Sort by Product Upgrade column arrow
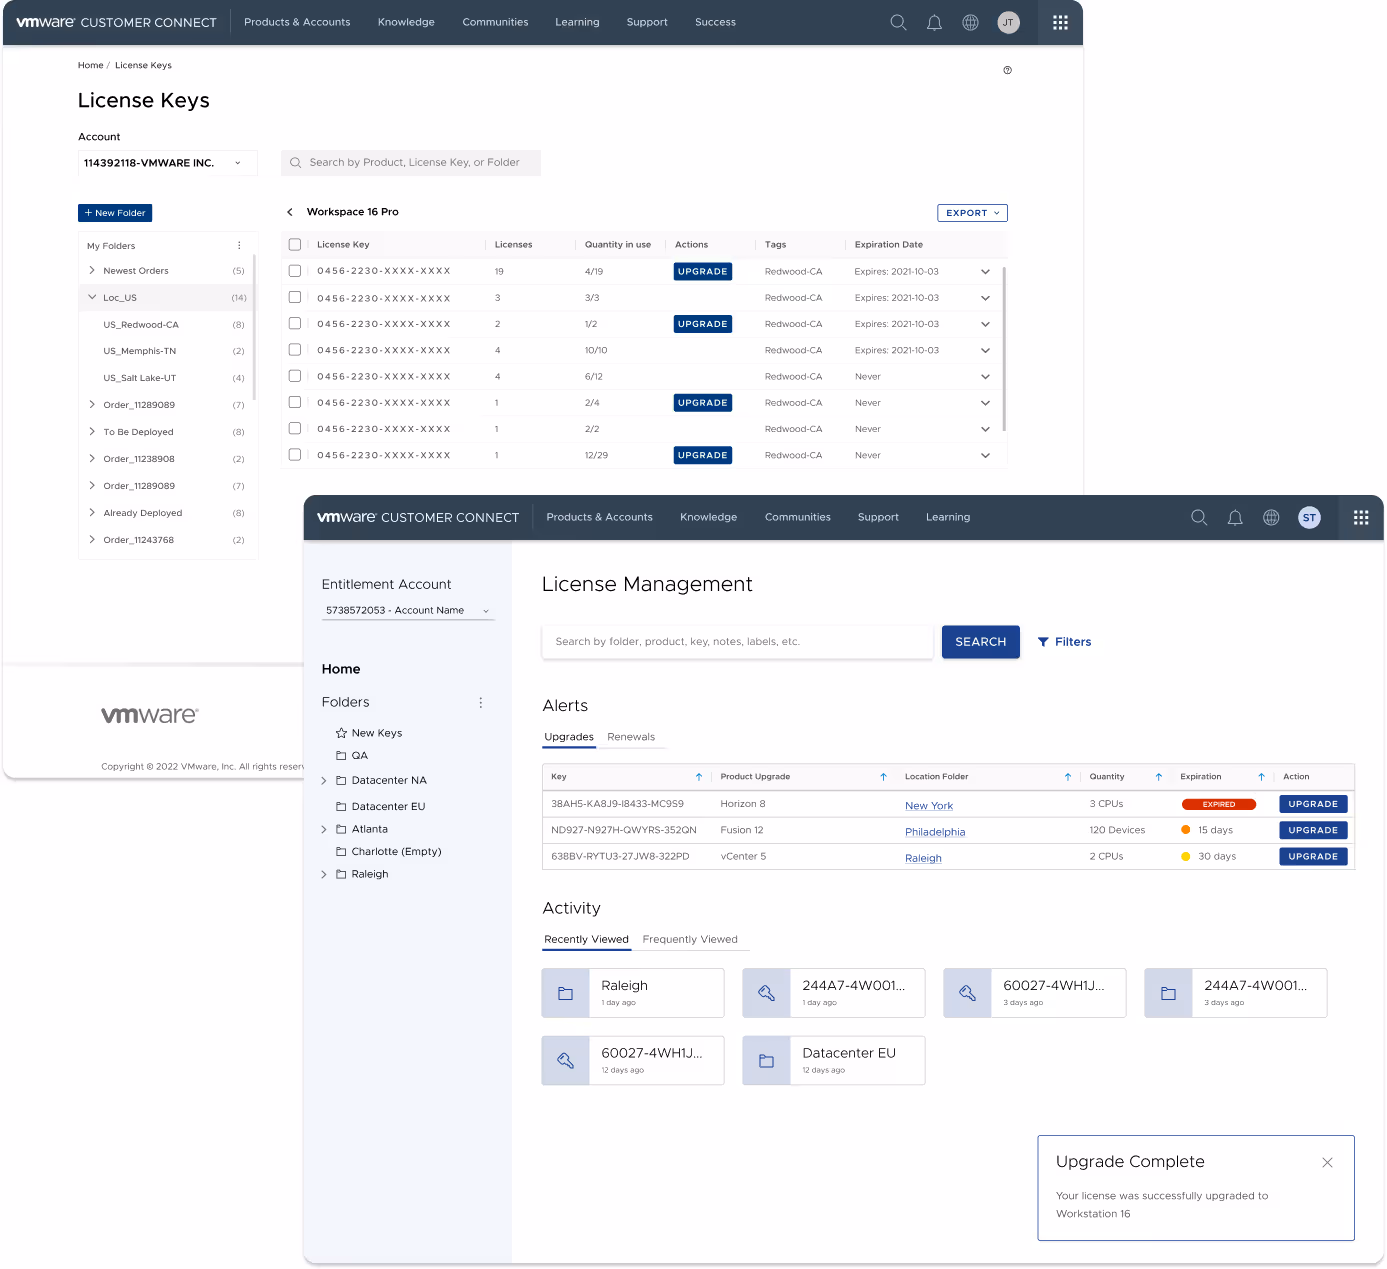 [x=883, y=777]
